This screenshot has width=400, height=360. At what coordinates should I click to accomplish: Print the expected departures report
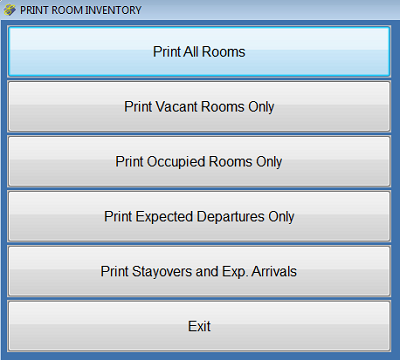pyautogui.click(x=199, y=216)
